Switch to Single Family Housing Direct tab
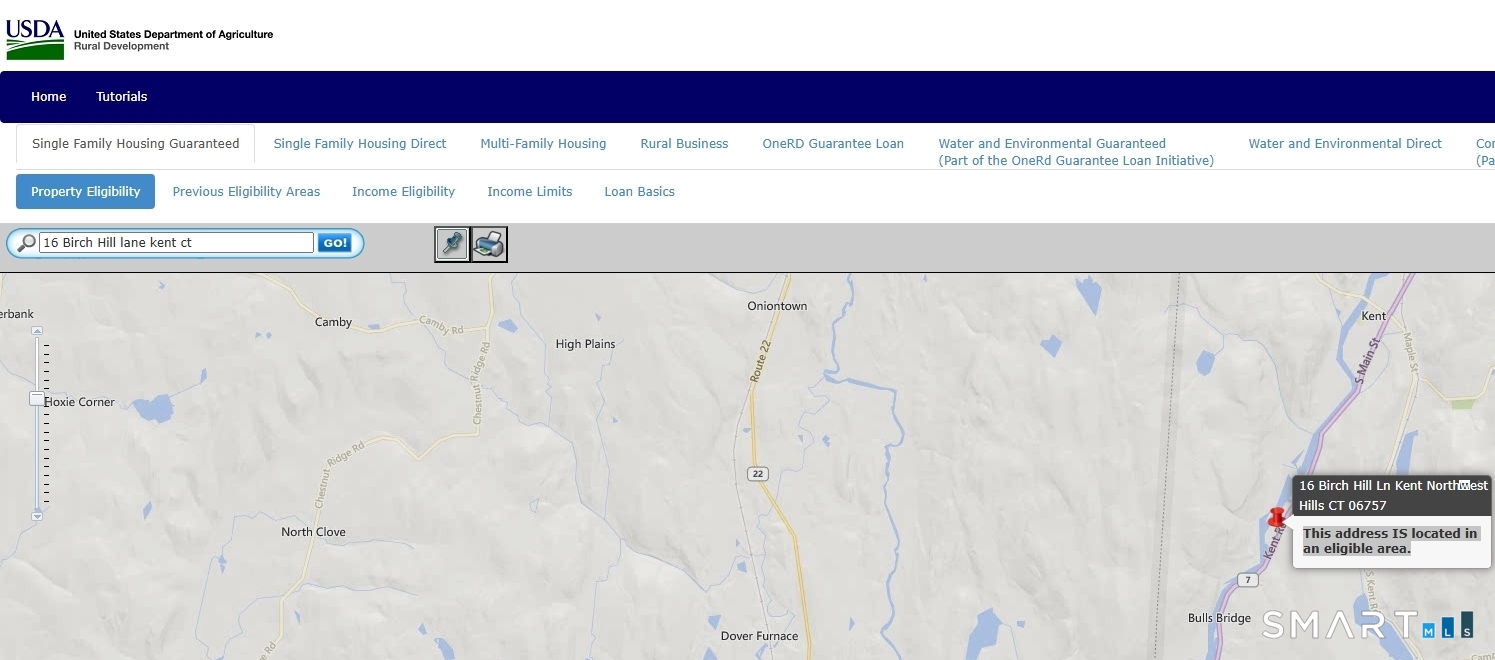Image resolution: width=1495 pixels, height=660 pixels. tap(360, 144)
